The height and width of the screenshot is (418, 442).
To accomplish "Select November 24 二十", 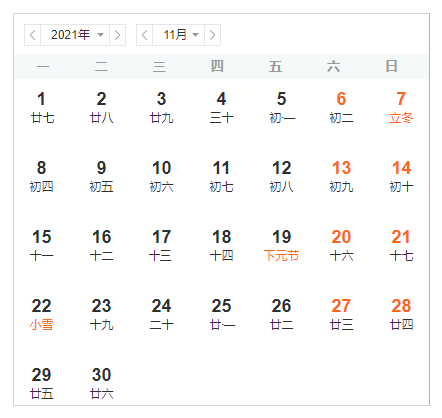I will [x=162, y=315].
